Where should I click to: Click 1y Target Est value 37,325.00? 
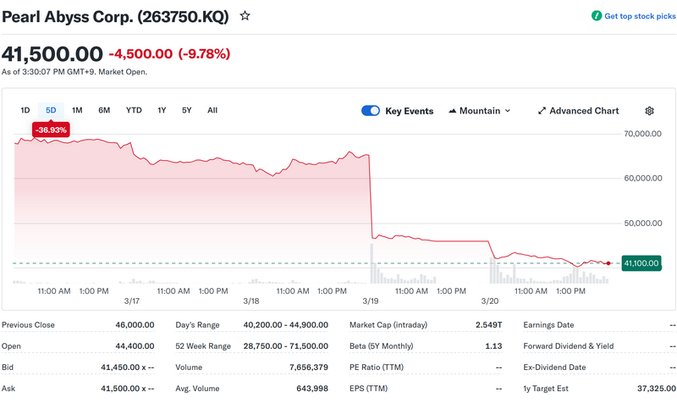tap(656, 388)
